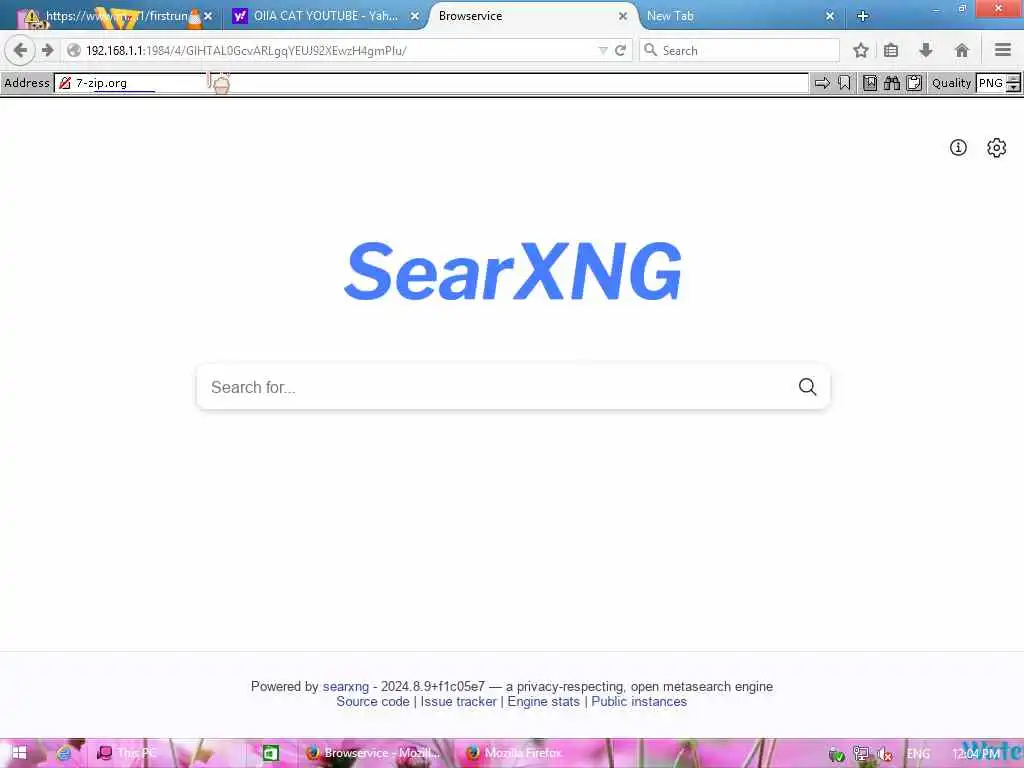This screenshot has height=768, width=1024.
Task: Open the Browservice bookmarks page icon
Action: pos(870,83)
